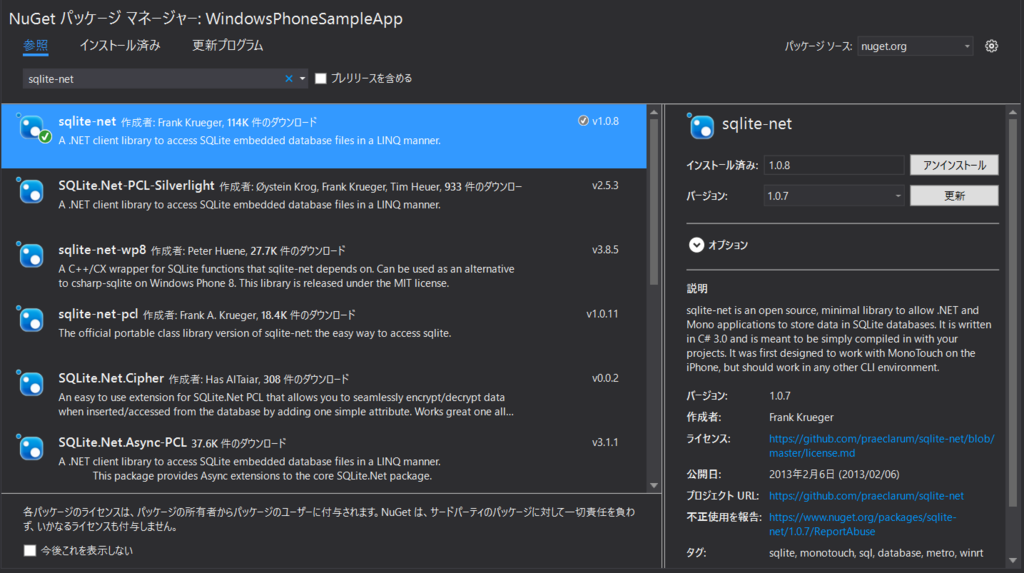
Task: Open the ReportAbuse nuget.org link
Action: tap(862, 524)
